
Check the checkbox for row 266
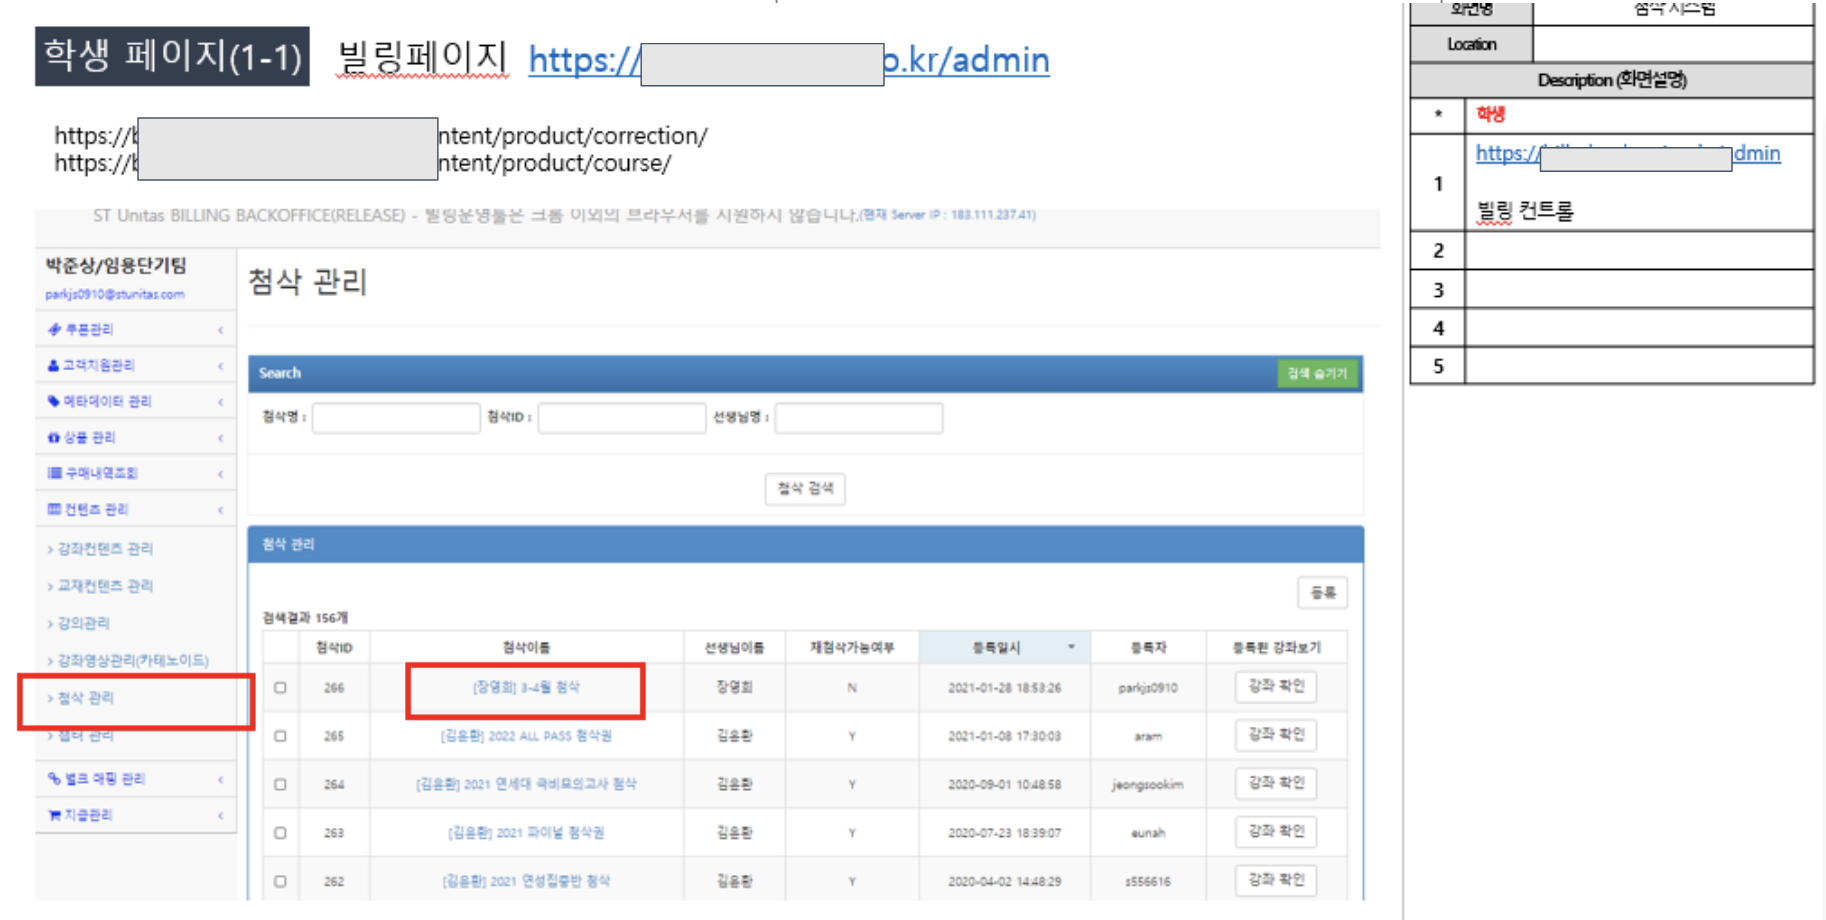pos(280,688)
